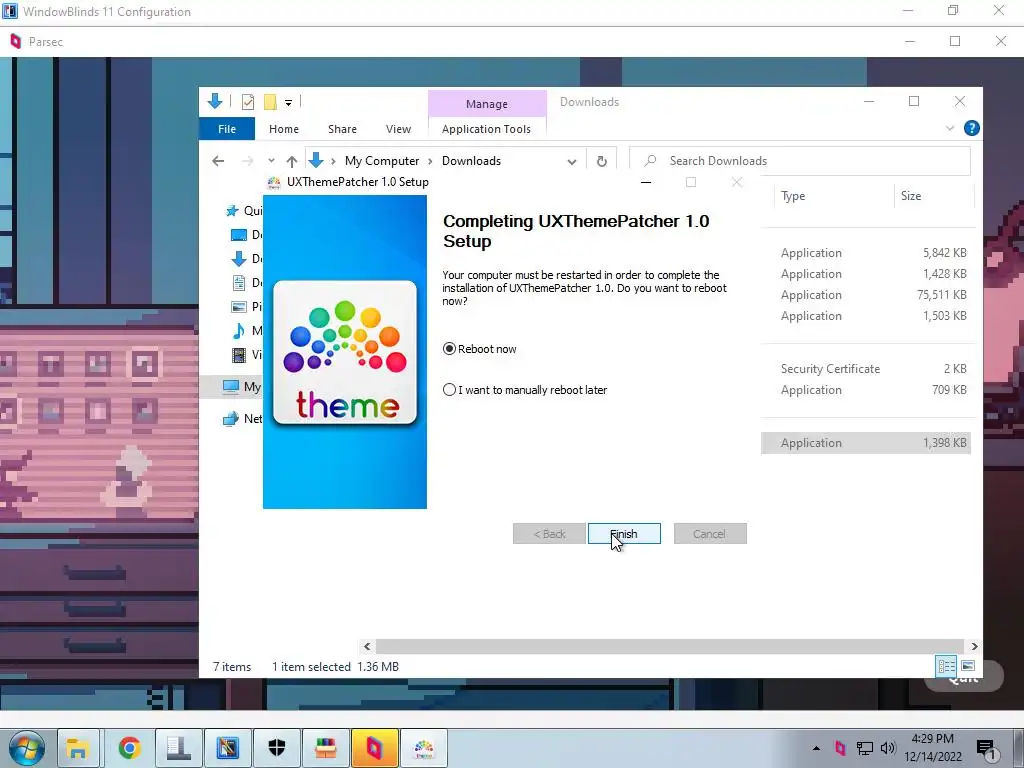
Task: Select the 1,503 KB Application row
Action: [x=866, y=315]
